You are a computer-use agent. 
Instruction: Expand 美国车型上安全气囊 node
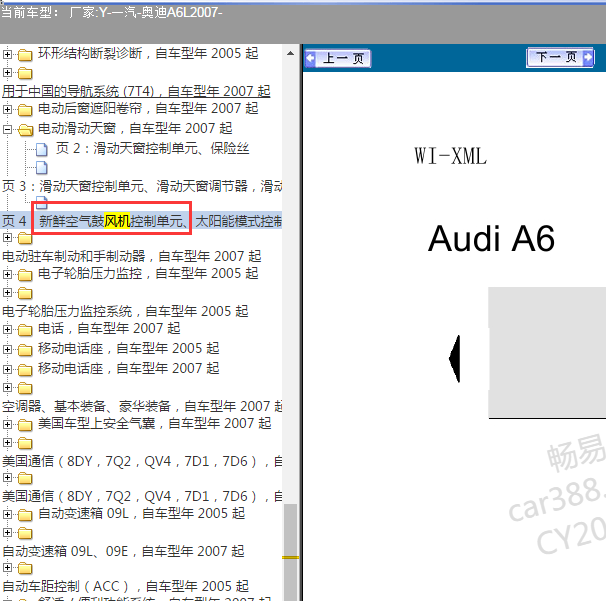click(x=7, y=424)
